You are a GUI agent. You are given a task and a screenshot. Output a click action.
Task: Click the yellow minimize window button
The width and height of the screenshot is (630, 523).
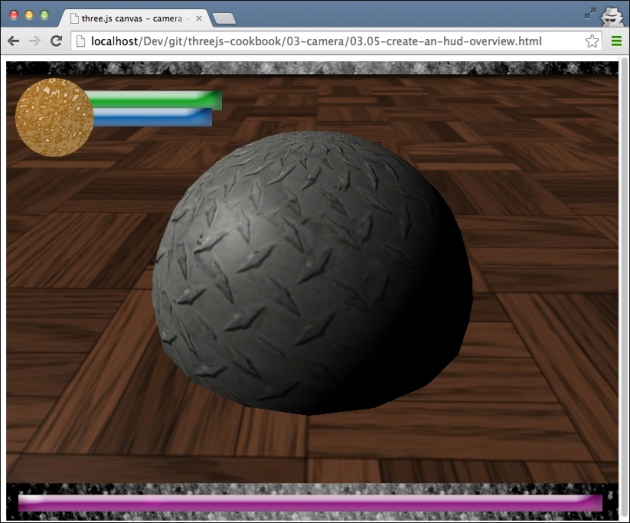pos(29,15)
